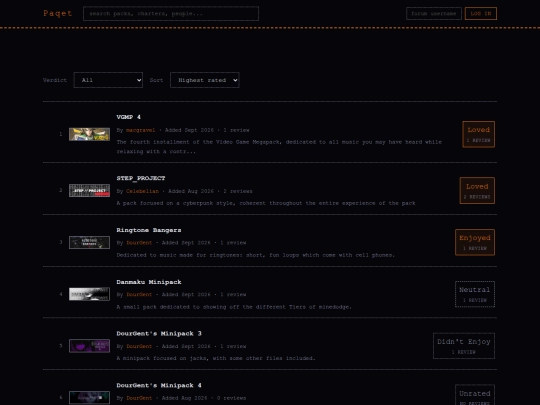This screenshot has width=540, height=405.
Task: Open the STEP_PROJECT banner thumbnail
Action: tap(90, 190)
